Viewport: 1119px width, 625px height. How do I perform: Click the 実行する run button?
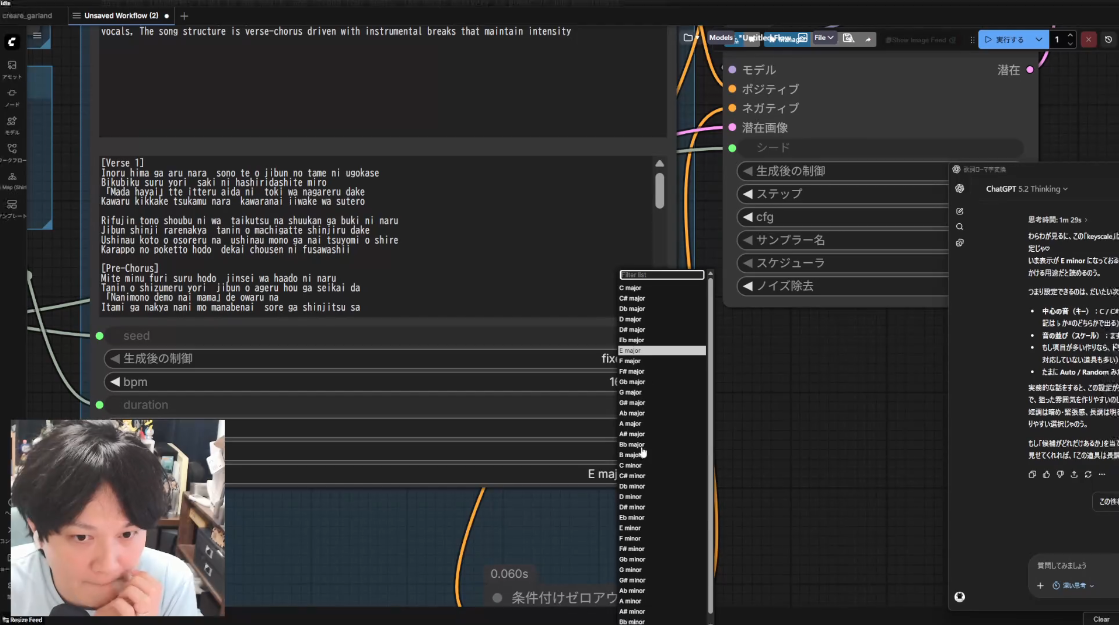[1004, 39]
